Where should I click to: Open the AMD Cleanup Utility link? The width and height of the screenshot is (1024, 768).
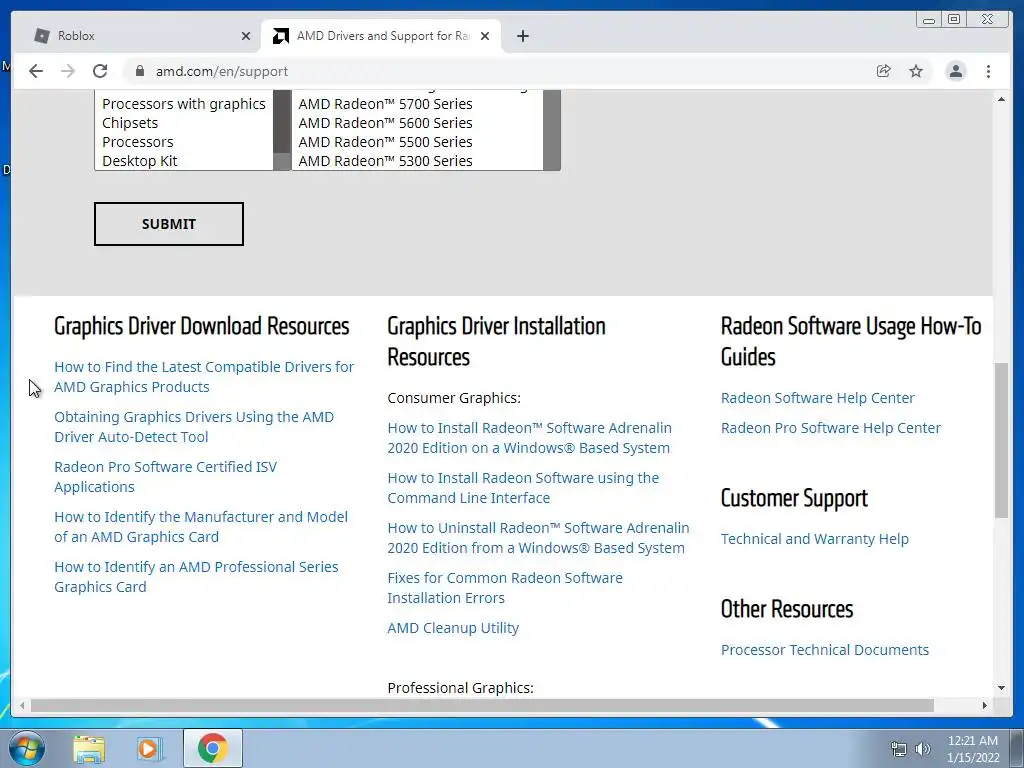point(453,628)
